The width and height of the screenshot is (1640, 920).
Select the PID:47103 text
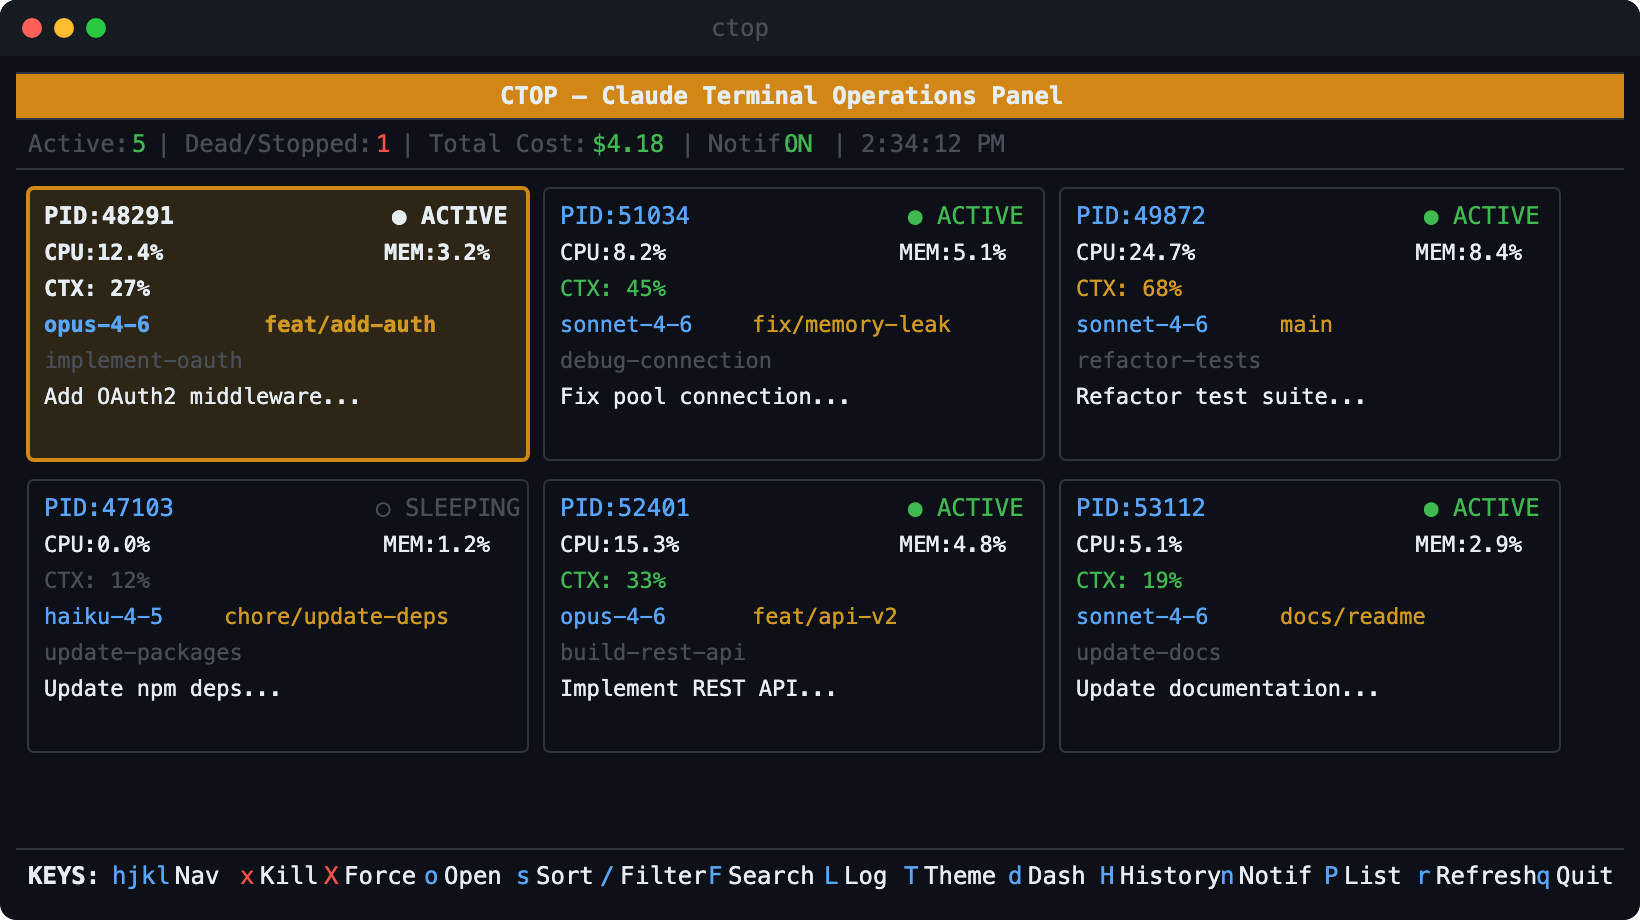pyautogui.click(x=109, y=508)
